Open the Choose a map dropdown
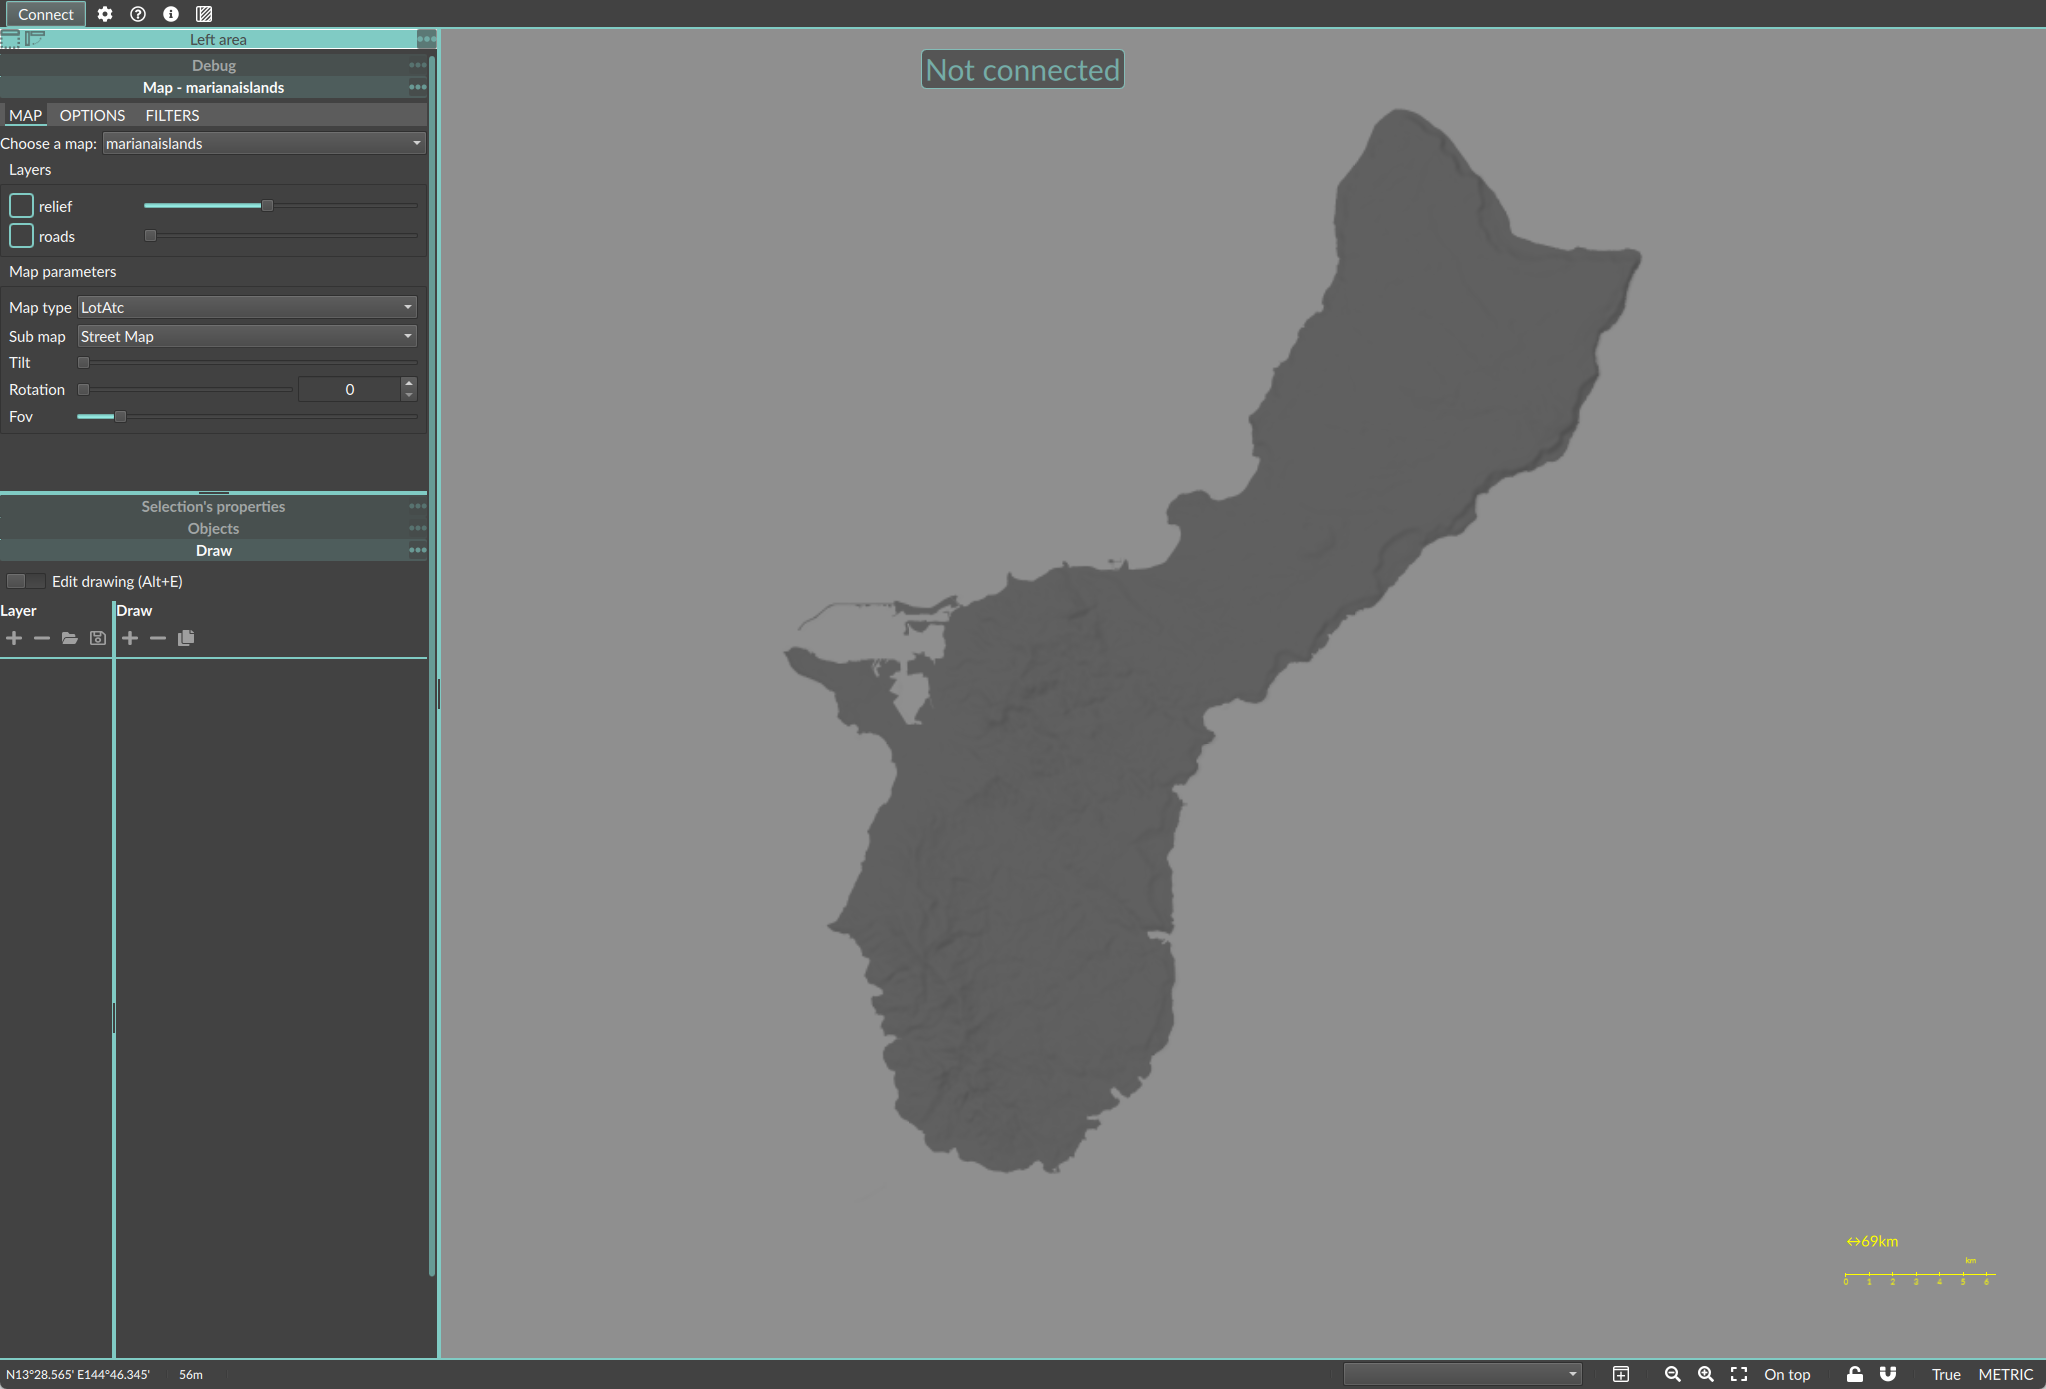 pyautogui.click(x=263, y=143)
